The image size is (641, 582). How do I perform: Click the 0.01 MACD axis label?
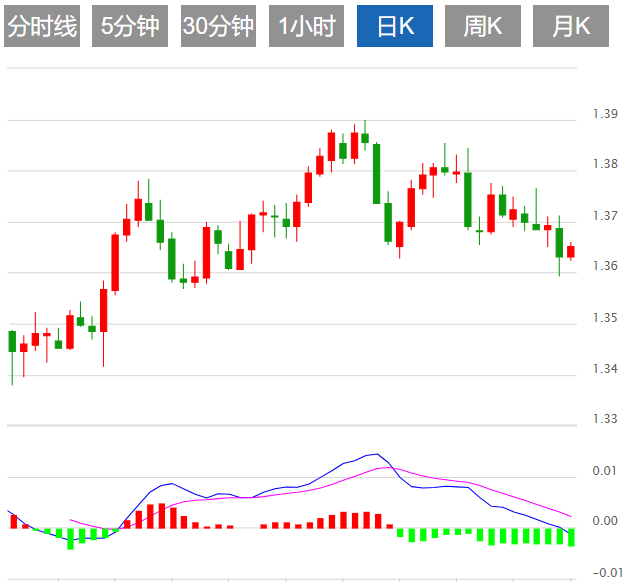pyautogui.click(x=603, y=470)
